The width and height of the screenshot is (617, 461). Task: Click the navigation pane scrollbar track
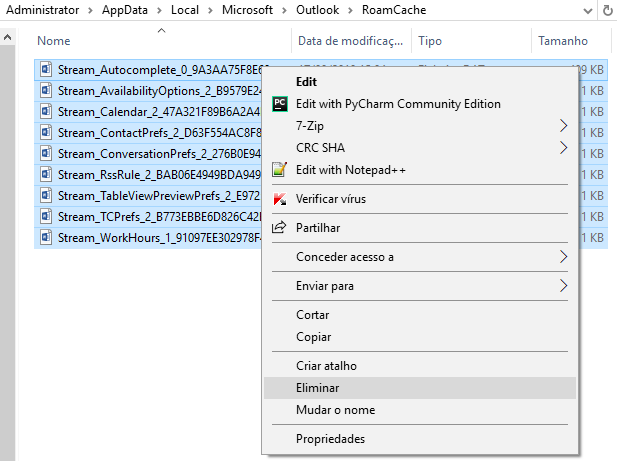7,252
